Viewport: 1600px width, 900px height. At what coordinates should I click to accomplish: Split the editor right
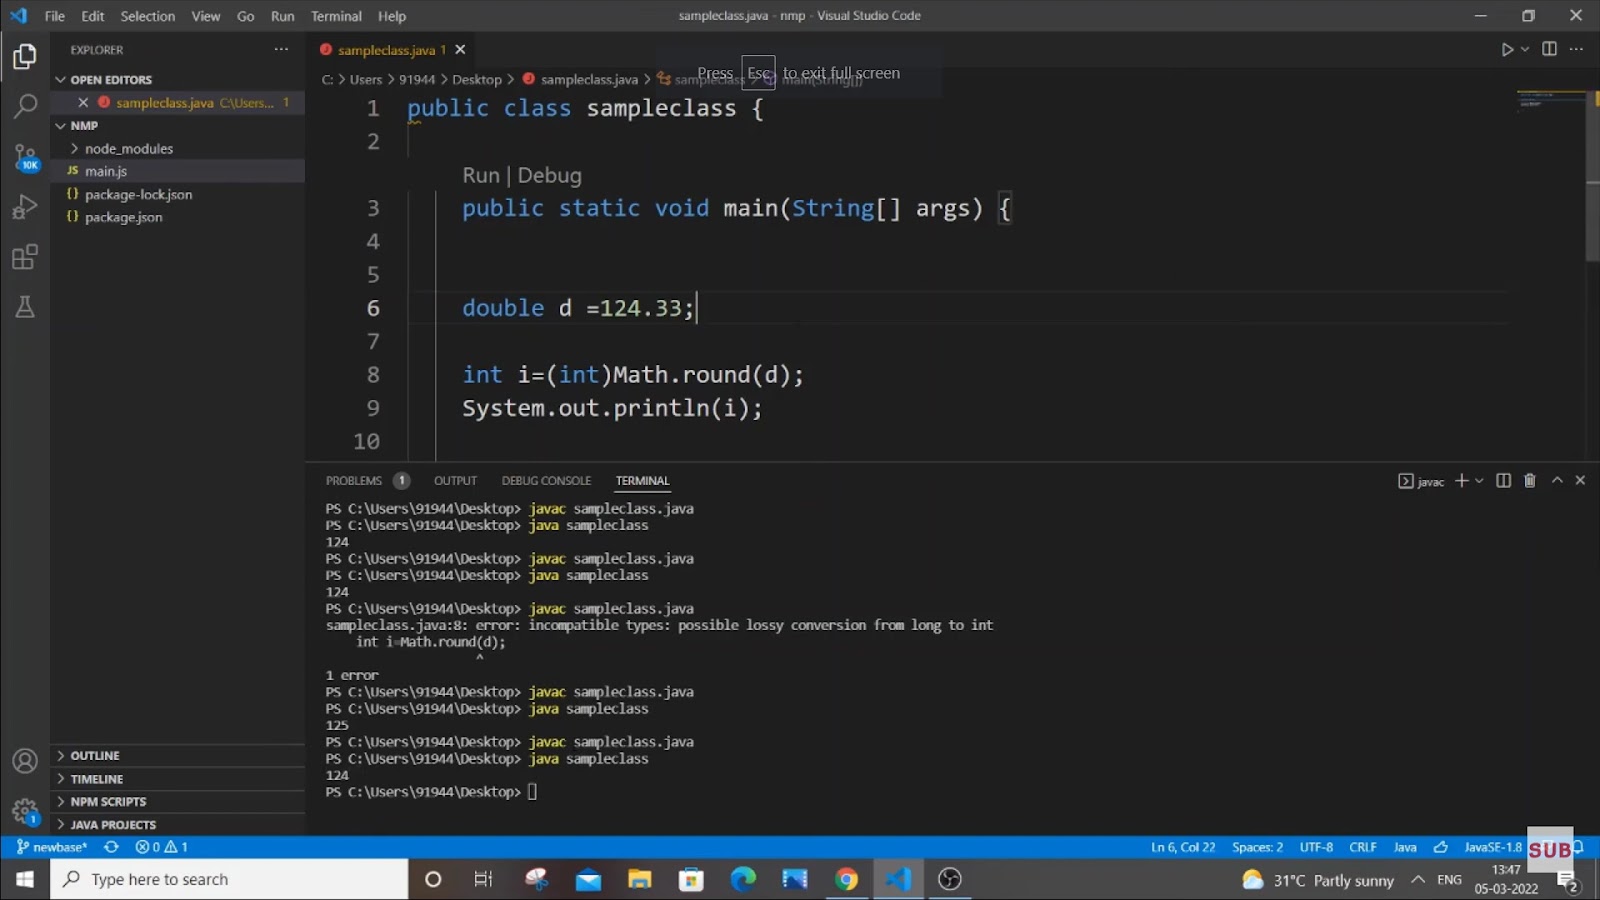pyautogui.click(x=1549, y=49)
